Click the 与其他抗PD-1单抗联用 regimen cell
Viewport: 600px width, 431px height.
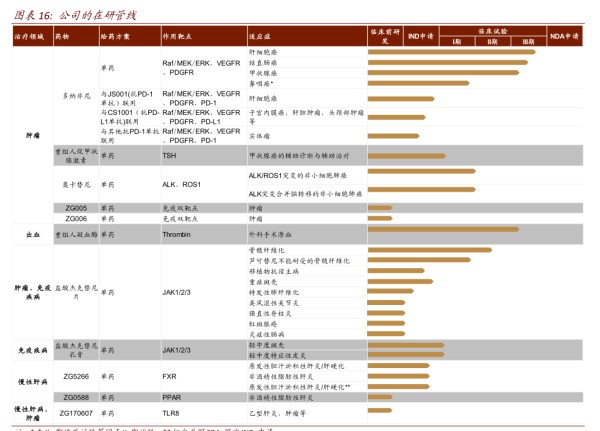[x=130, y=136]
